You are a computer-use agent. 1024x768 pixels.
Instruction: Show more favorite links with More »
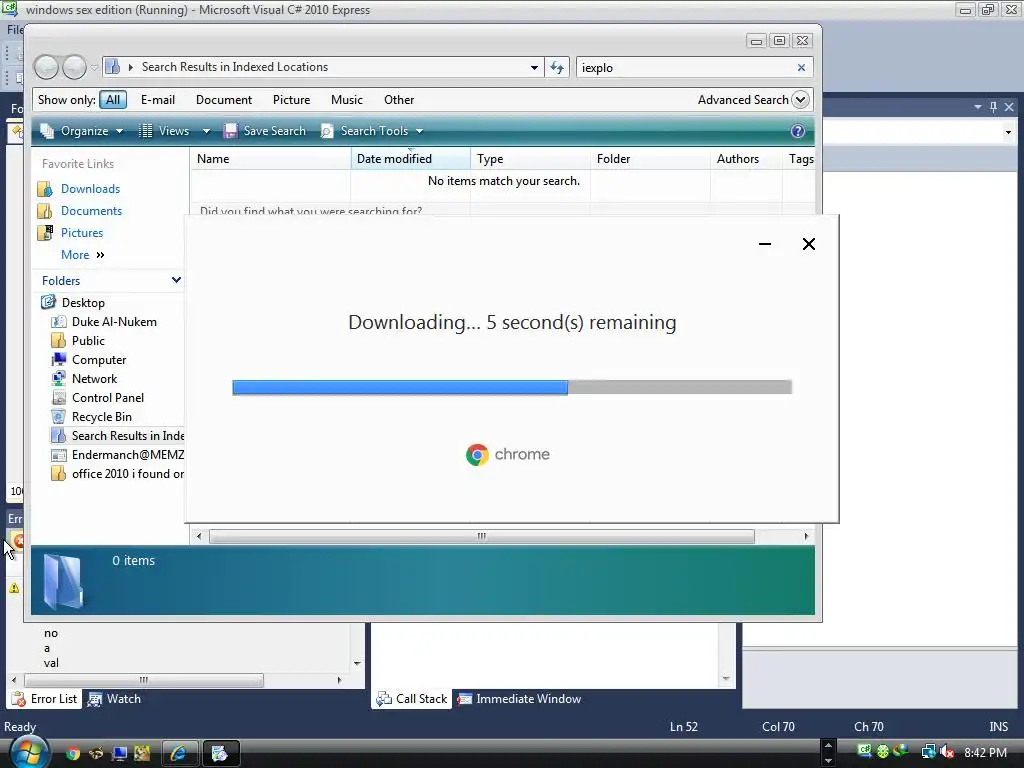(82, 255)
